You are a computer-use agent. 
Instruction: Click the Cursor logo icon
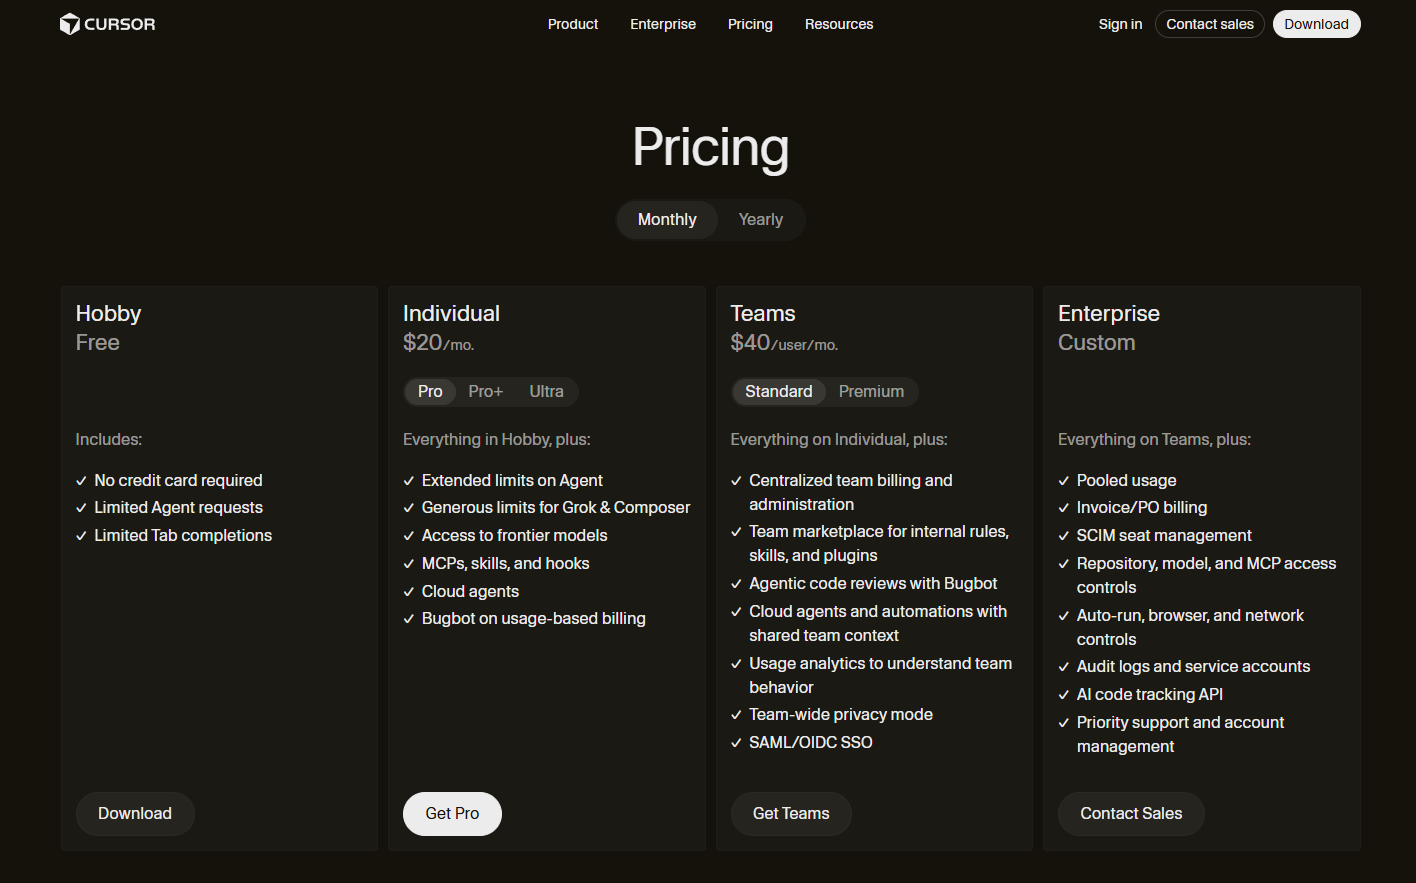point(69,24)
